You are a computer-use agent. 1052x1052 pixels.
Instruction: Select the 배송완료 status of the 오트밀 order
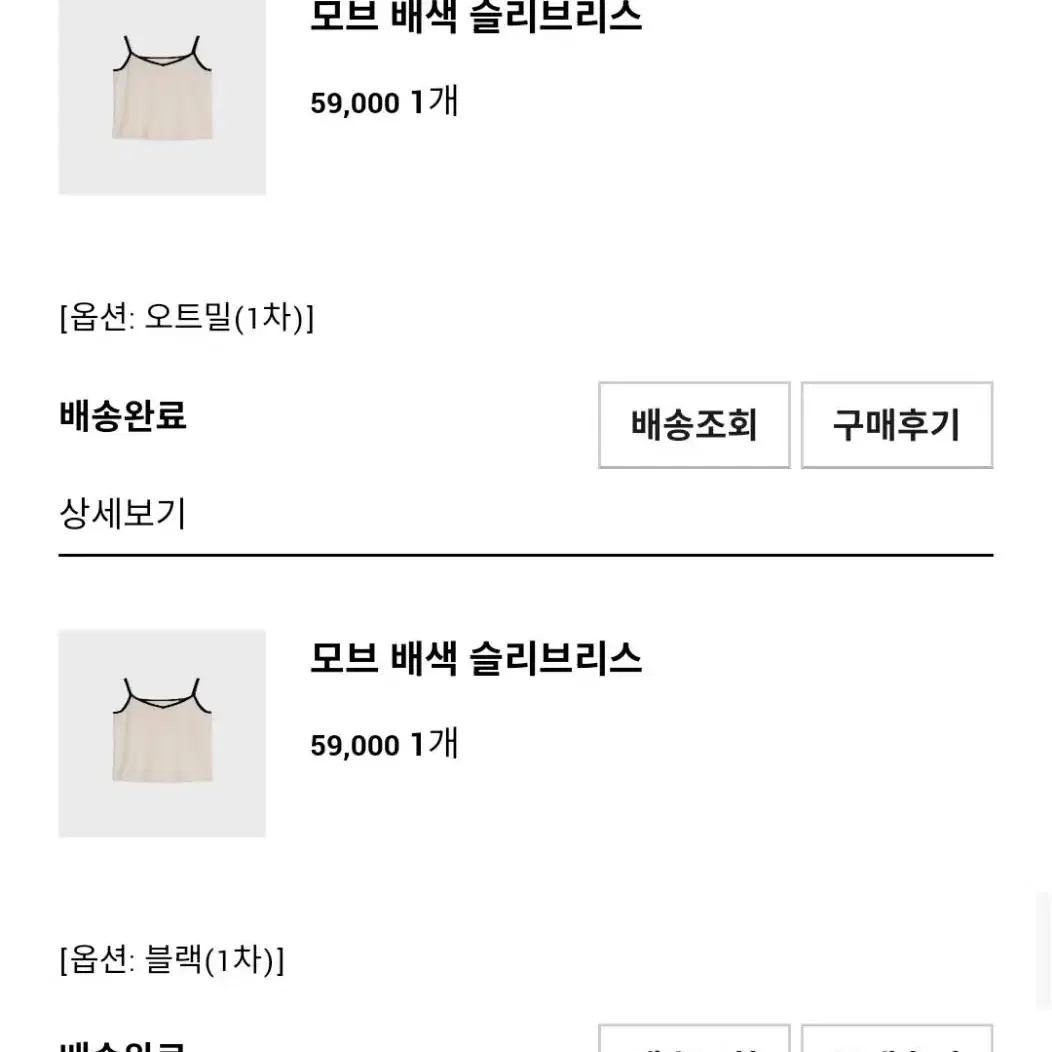click(x=123, y=415)
